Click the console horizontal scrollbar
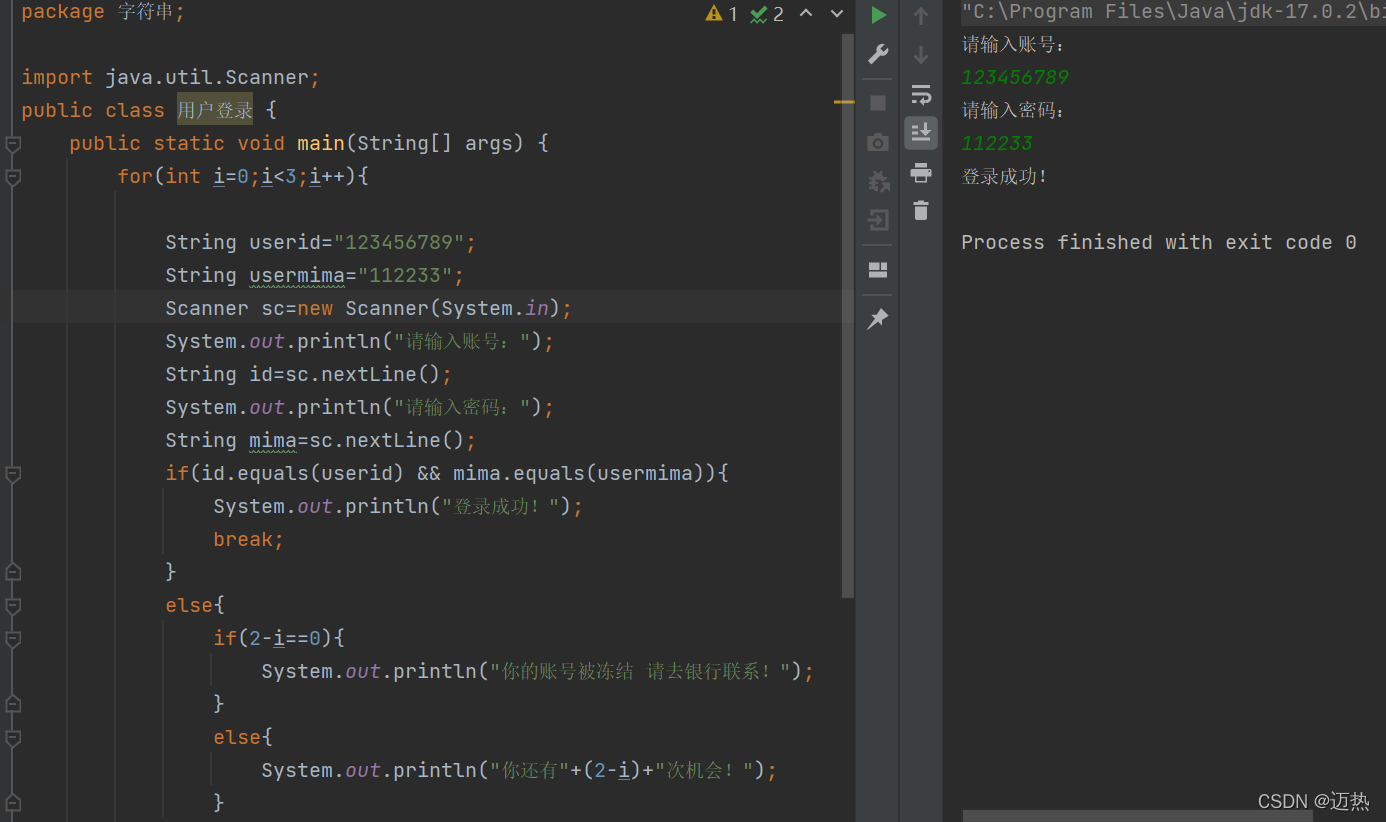This screenshot has height=822, width=1386. point(1137,816)
